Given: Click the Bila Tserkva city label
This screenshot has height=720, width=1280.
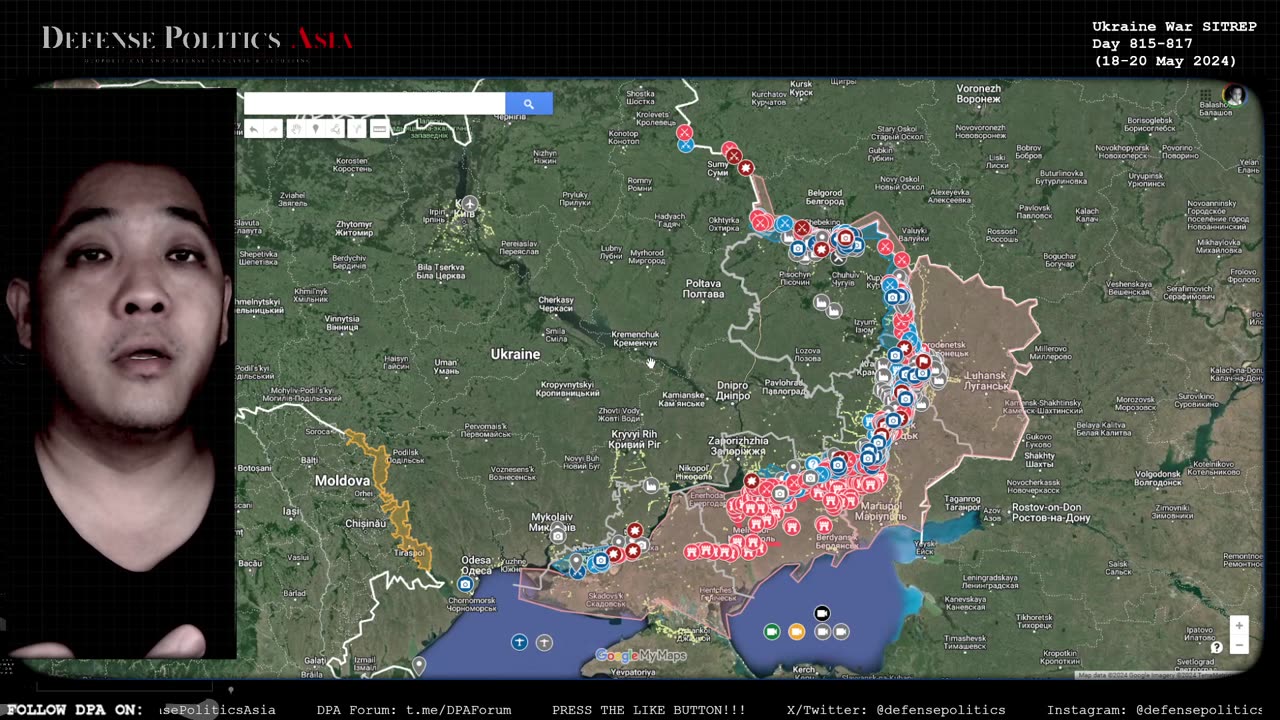Looking at the screenshot, I should click(x=441, y=271).
